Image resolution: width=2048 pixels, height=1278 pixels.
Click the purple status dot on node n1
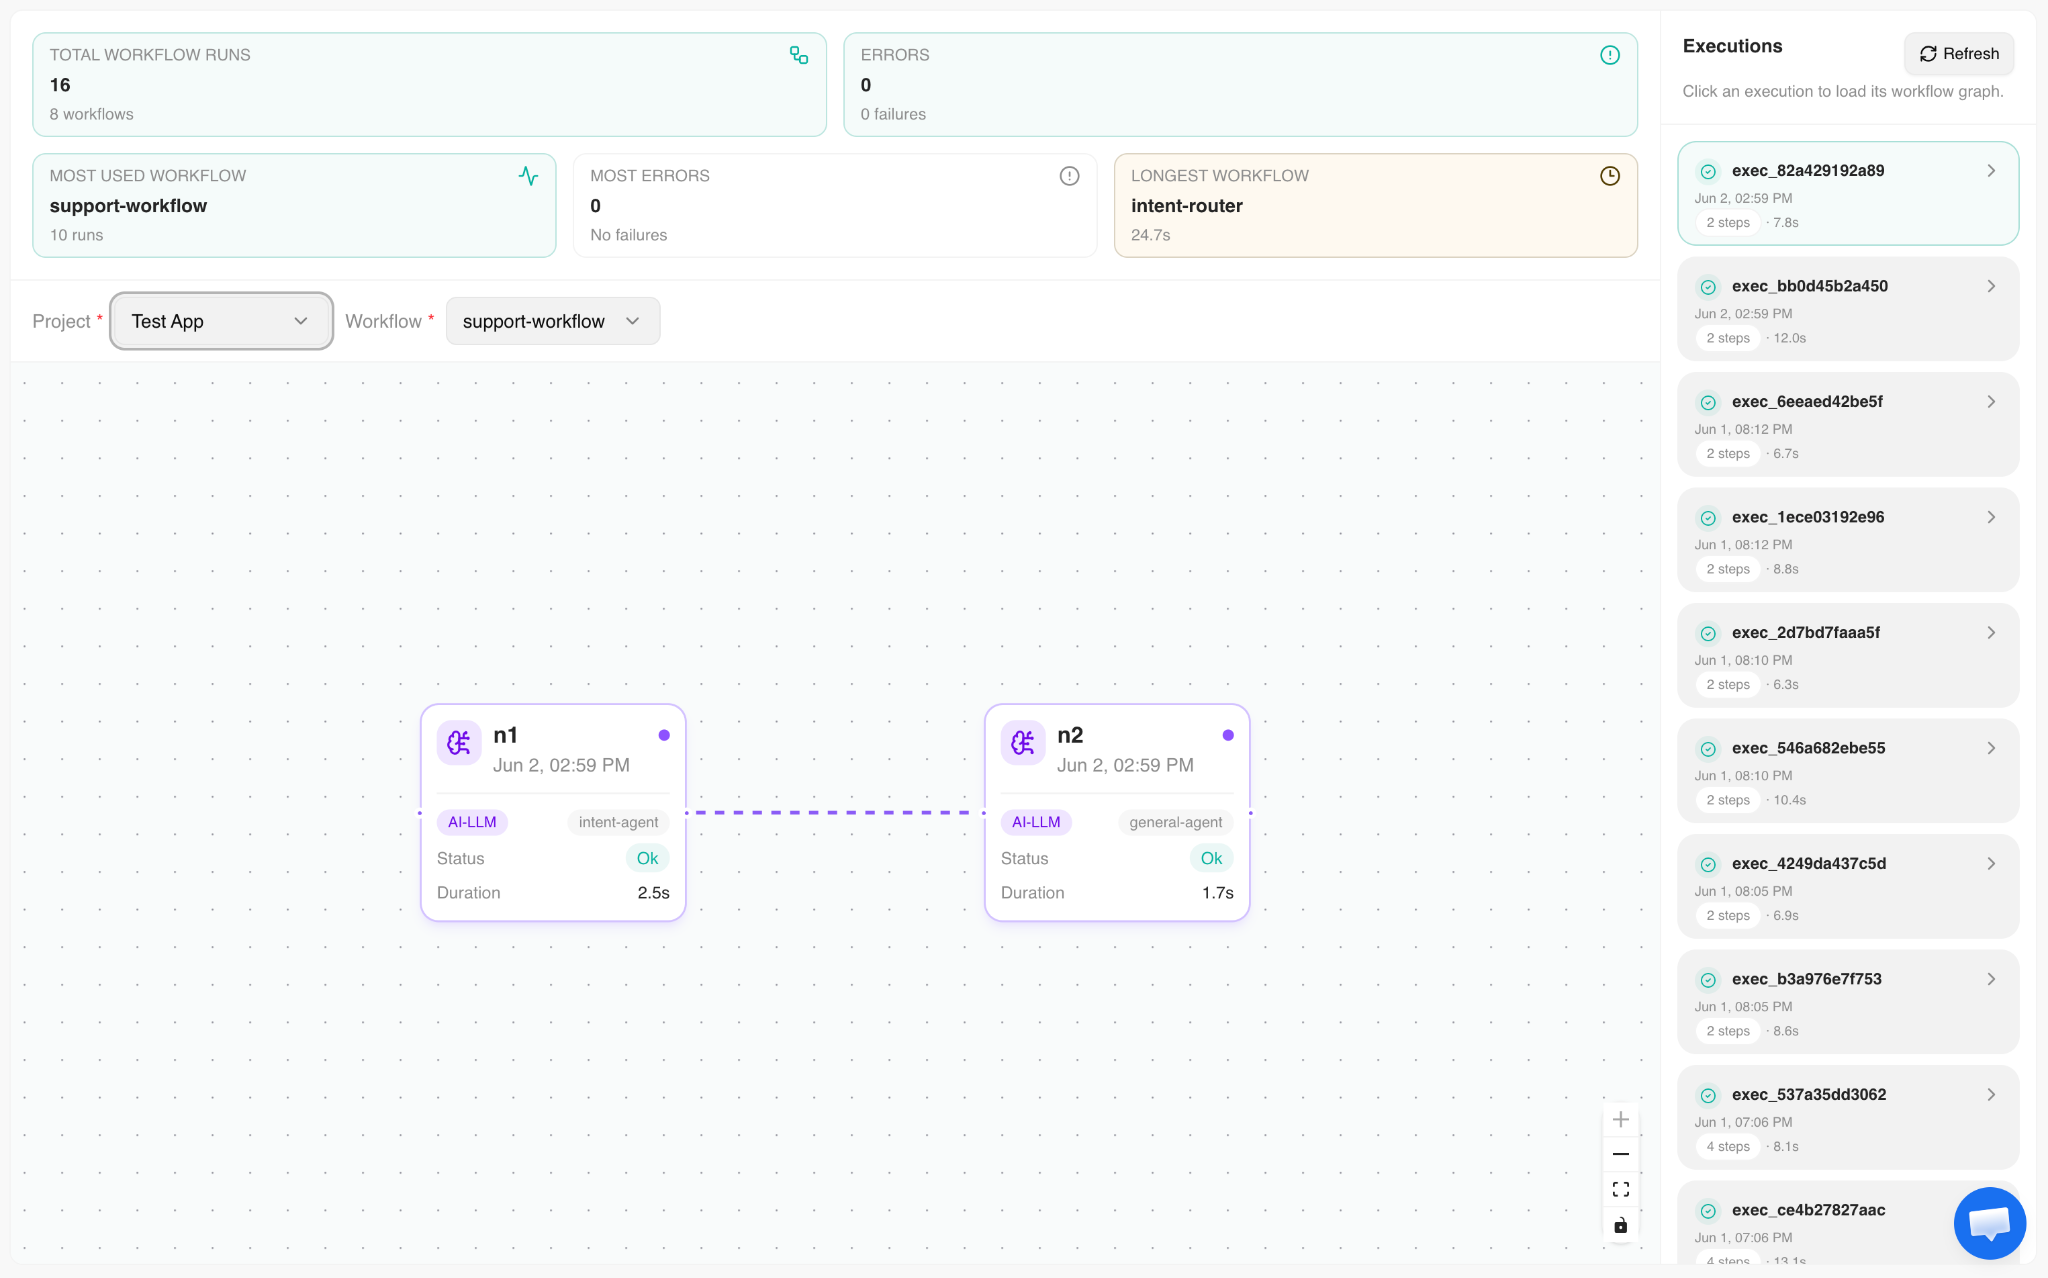pyautogui.click(x=664, y=735)
